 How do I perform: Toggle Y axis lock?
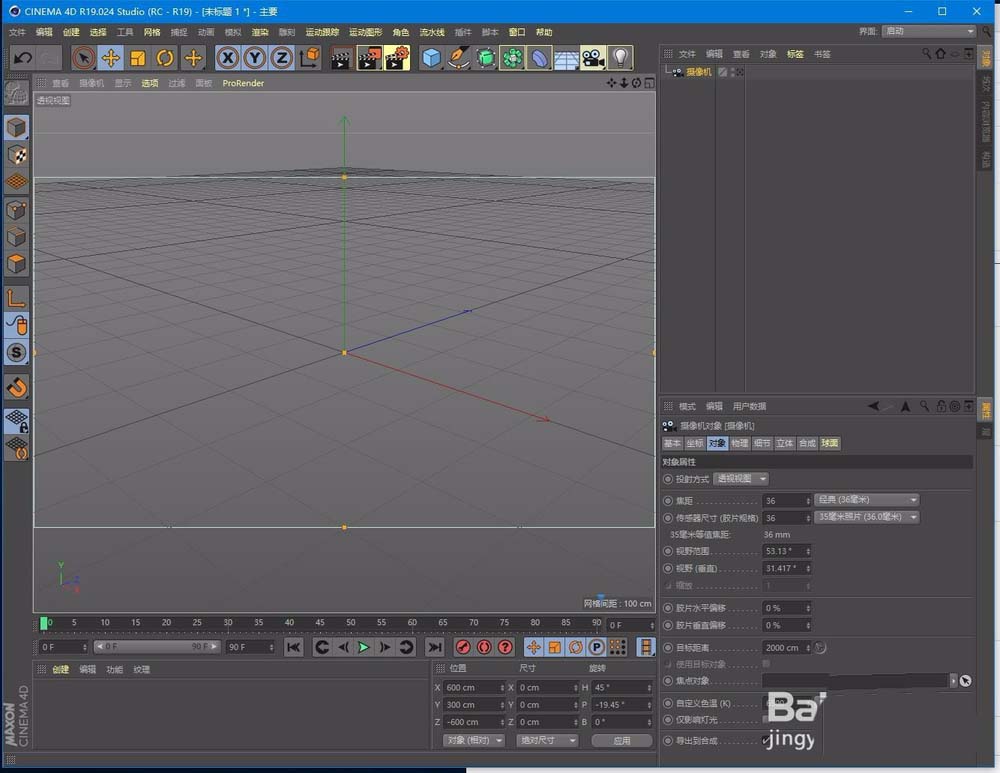coord(255,58)
